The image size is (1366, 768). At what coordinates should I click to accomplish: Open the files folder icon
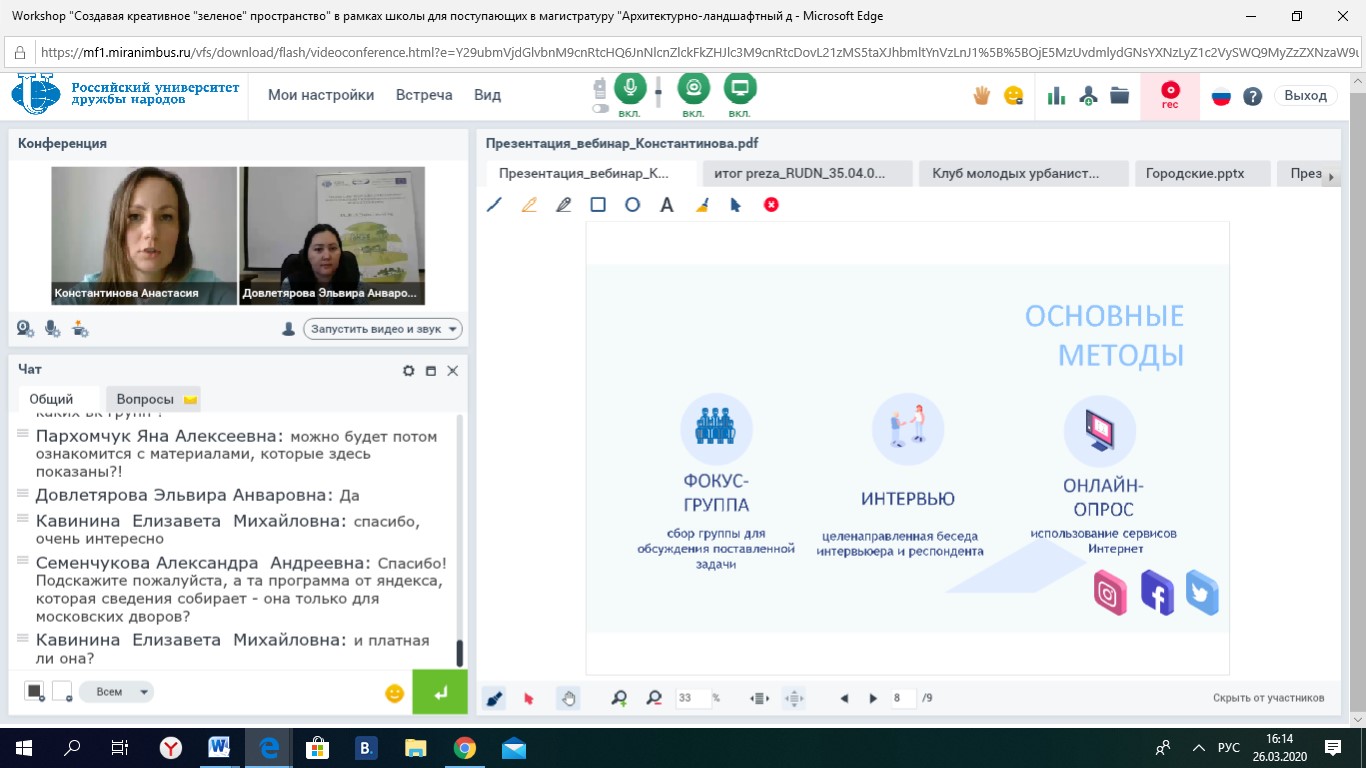click(x=1119, y=96)
